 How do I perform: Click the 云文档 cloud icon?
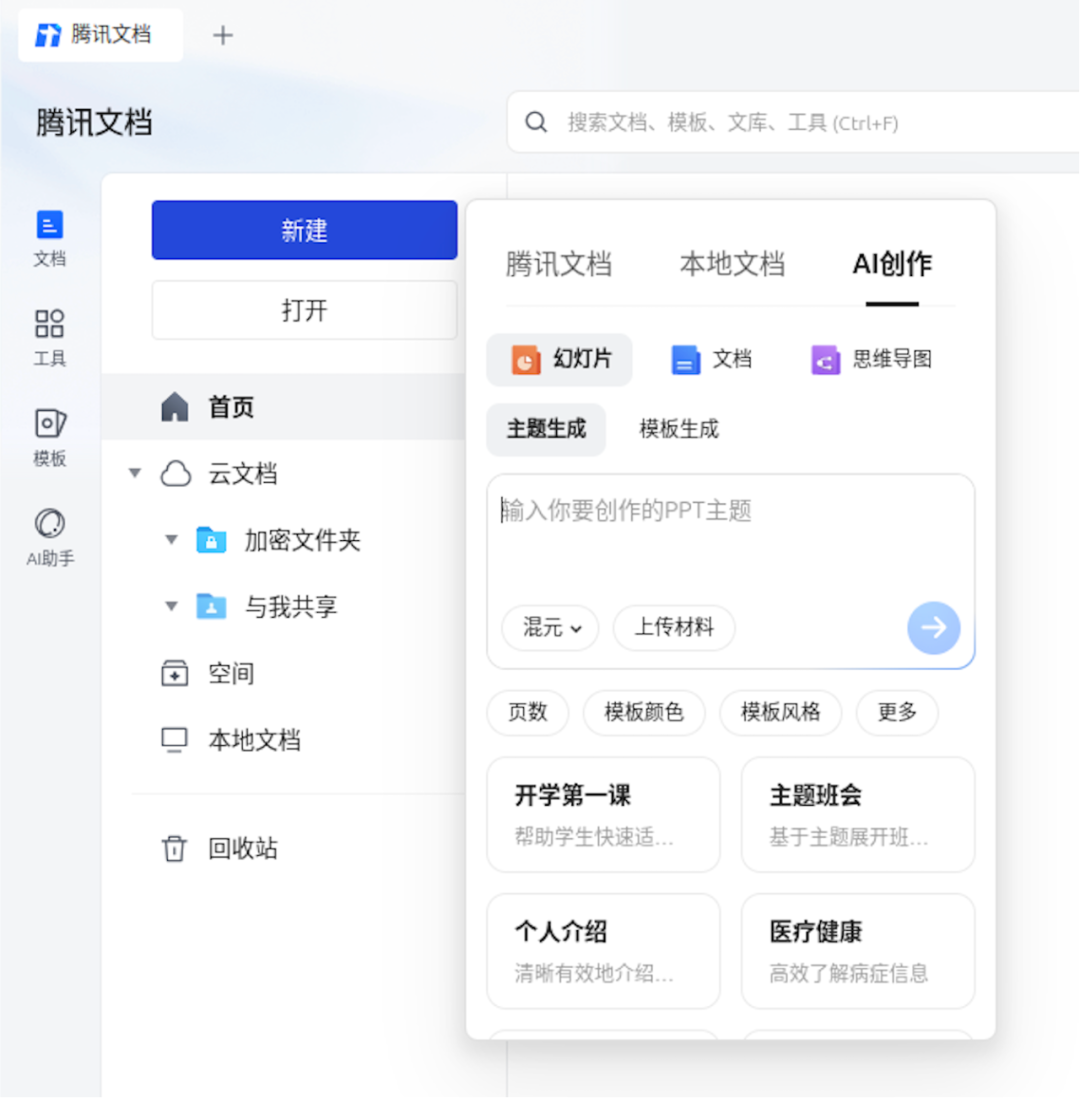coord(176,474)
